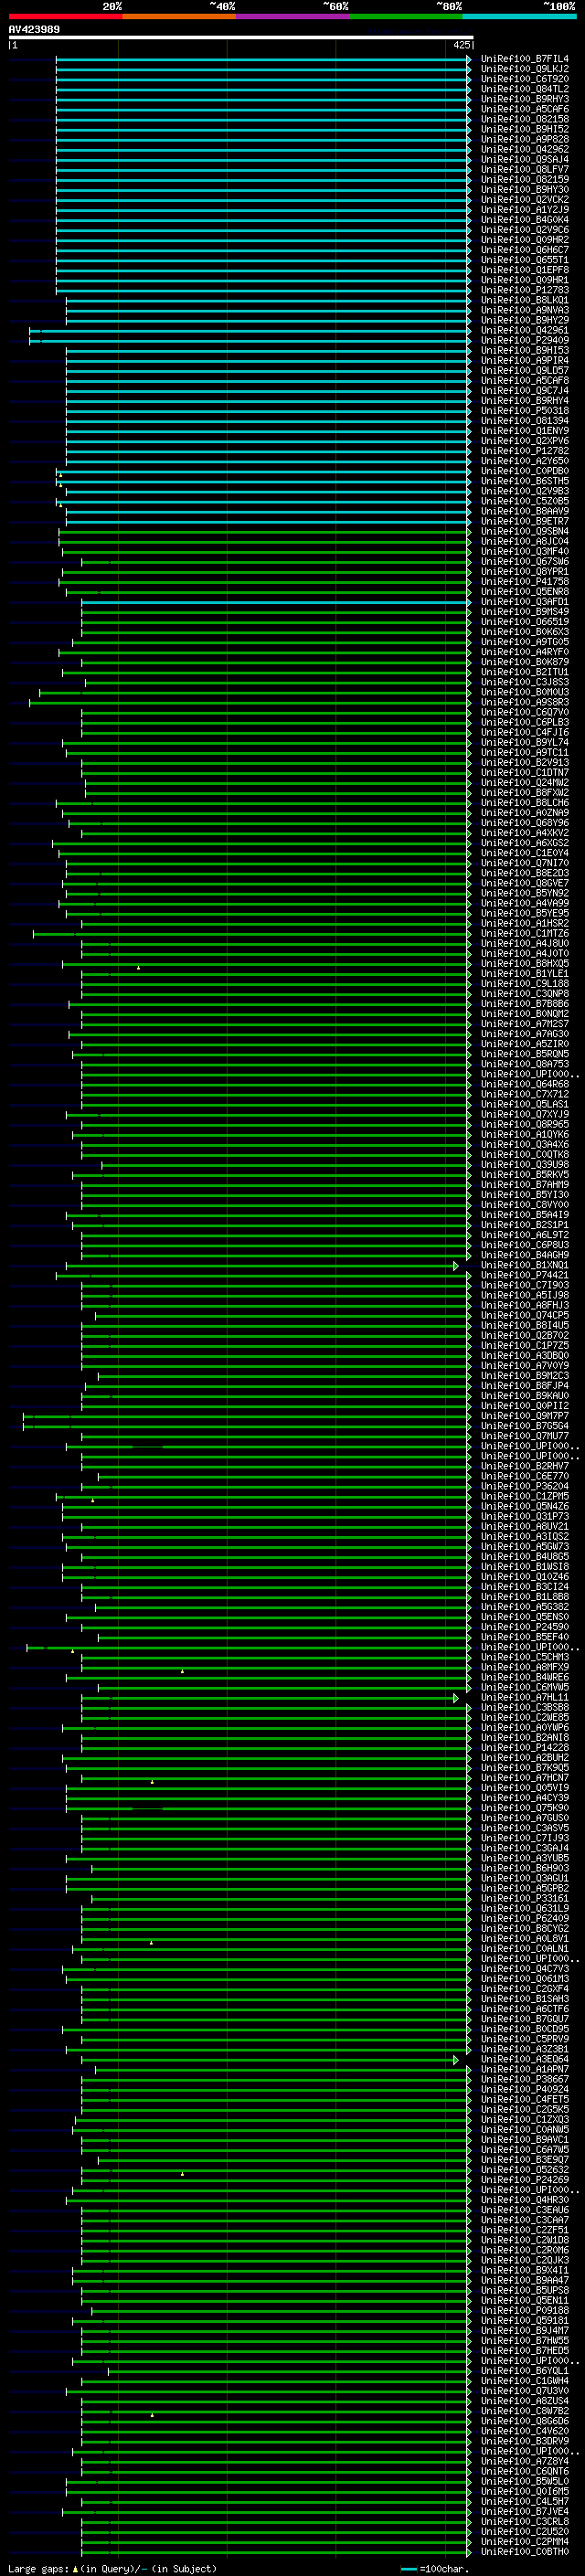Select the UniRef100_Q42962 label
585x2576 pixels.
click(525, 149)
